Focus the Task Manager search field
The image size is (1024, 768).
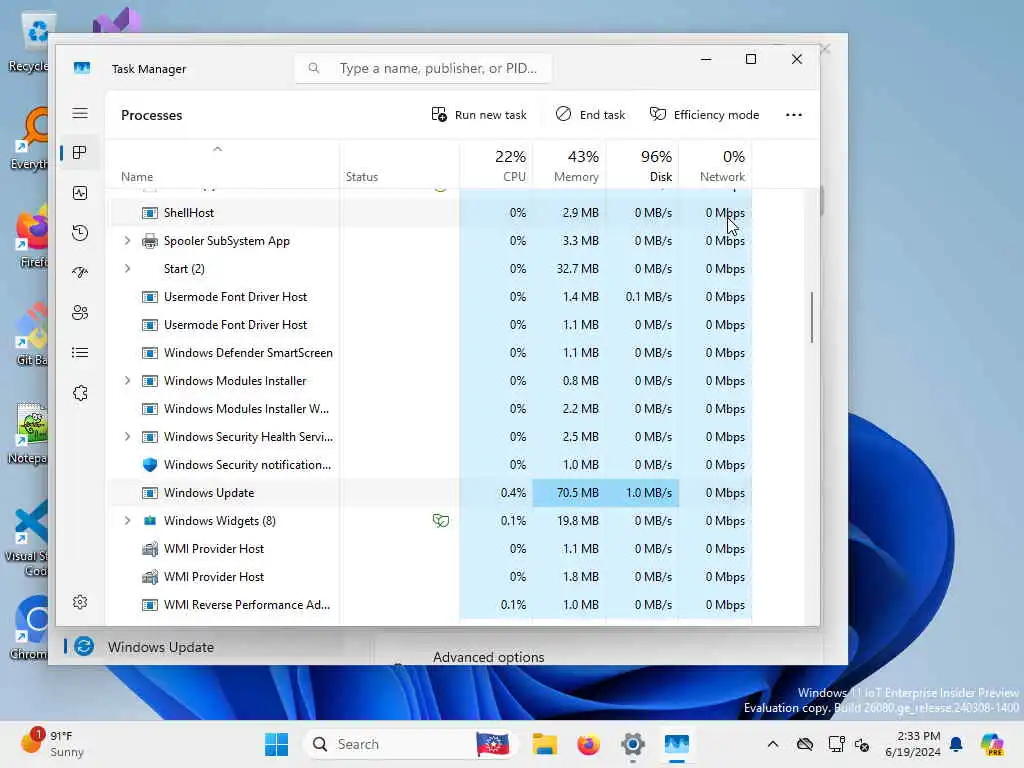(x=423, y=68)
